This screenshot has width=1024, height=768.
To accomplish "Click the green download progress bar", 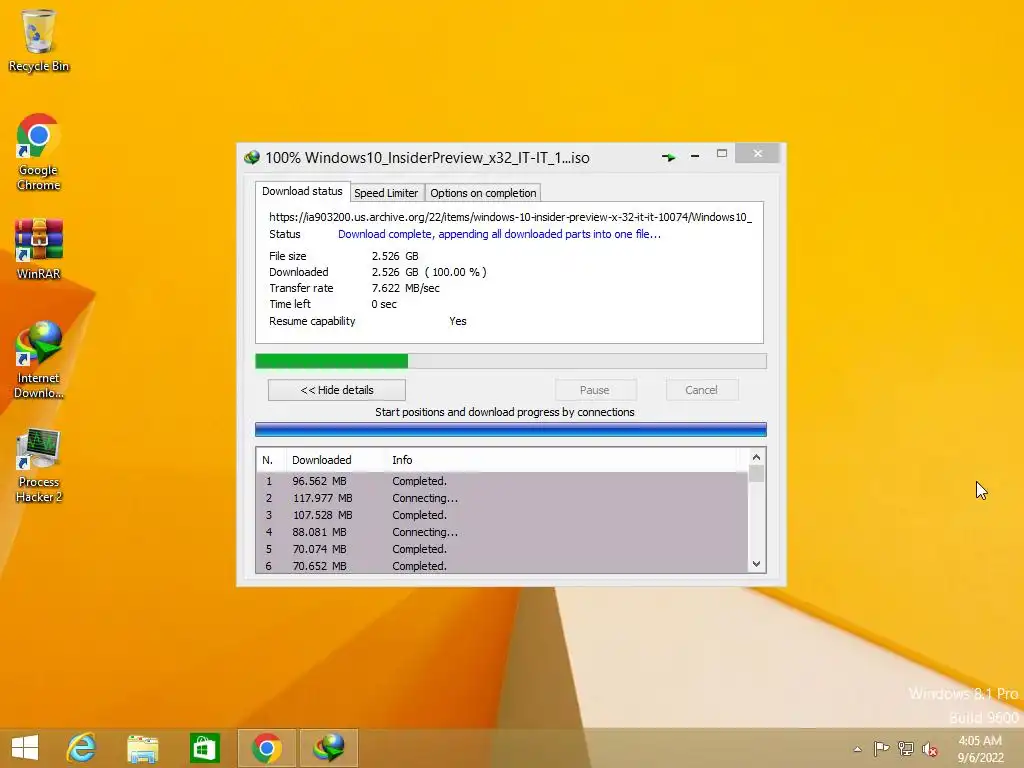I will point(511,361).
